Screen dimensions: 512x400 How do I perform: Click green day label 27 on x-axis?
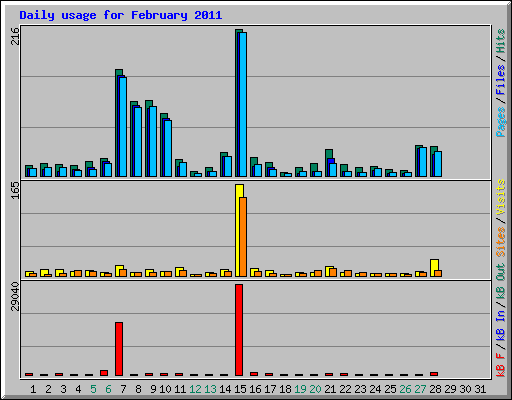(420, 389)
